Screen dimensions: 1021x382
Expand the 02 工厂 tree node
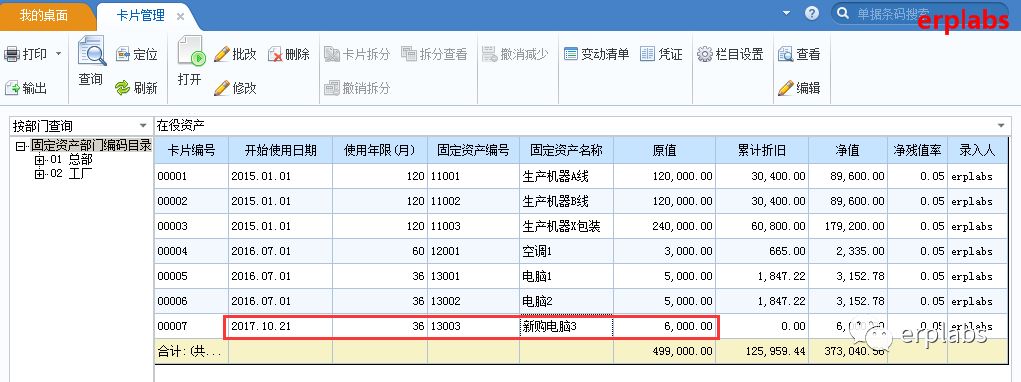click(x=40, y=174)
